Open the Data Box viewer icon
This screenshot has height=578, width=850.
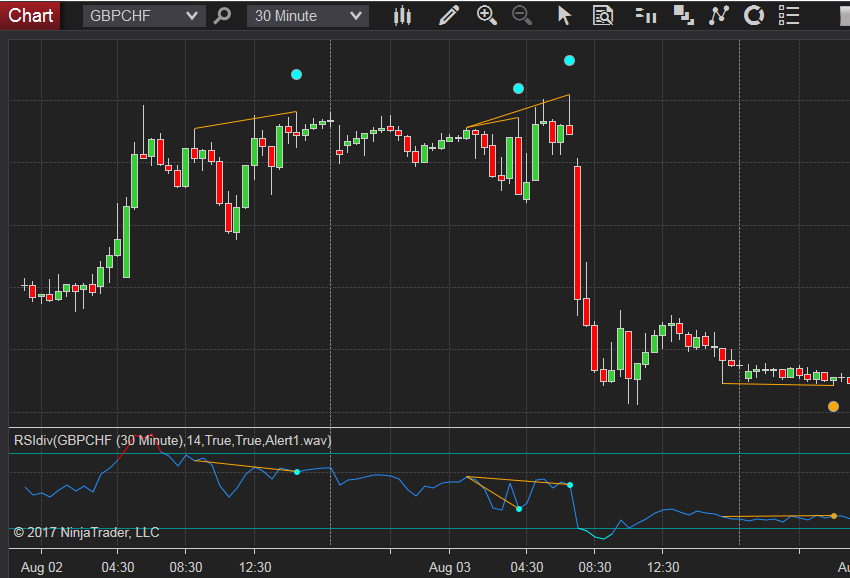[602, 15]
